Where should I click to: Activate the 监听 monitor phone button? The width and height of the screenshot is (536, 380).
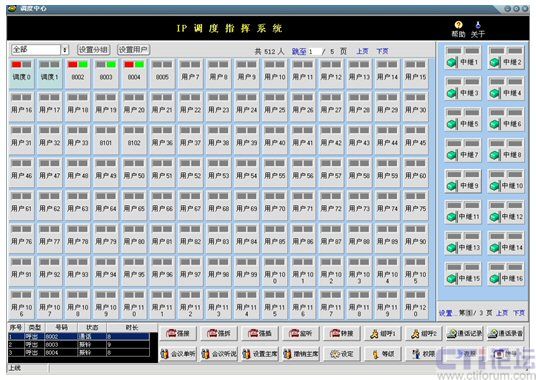click(300, 333)
